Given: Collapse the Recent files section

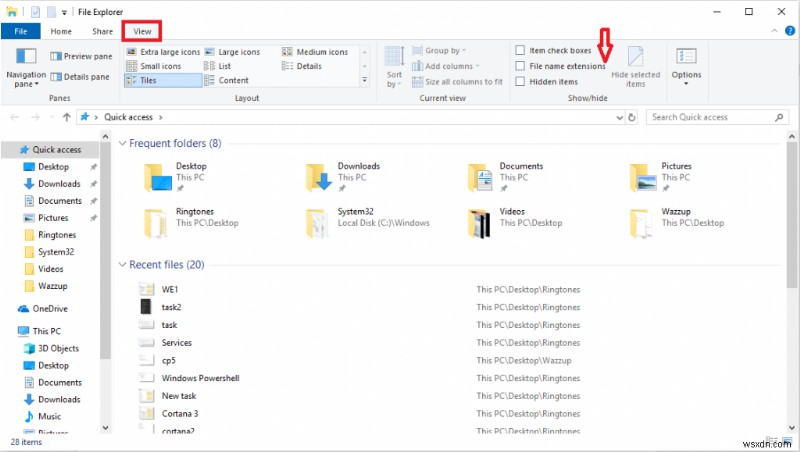Looking at the screenshot, I should [x=122, y=265].
